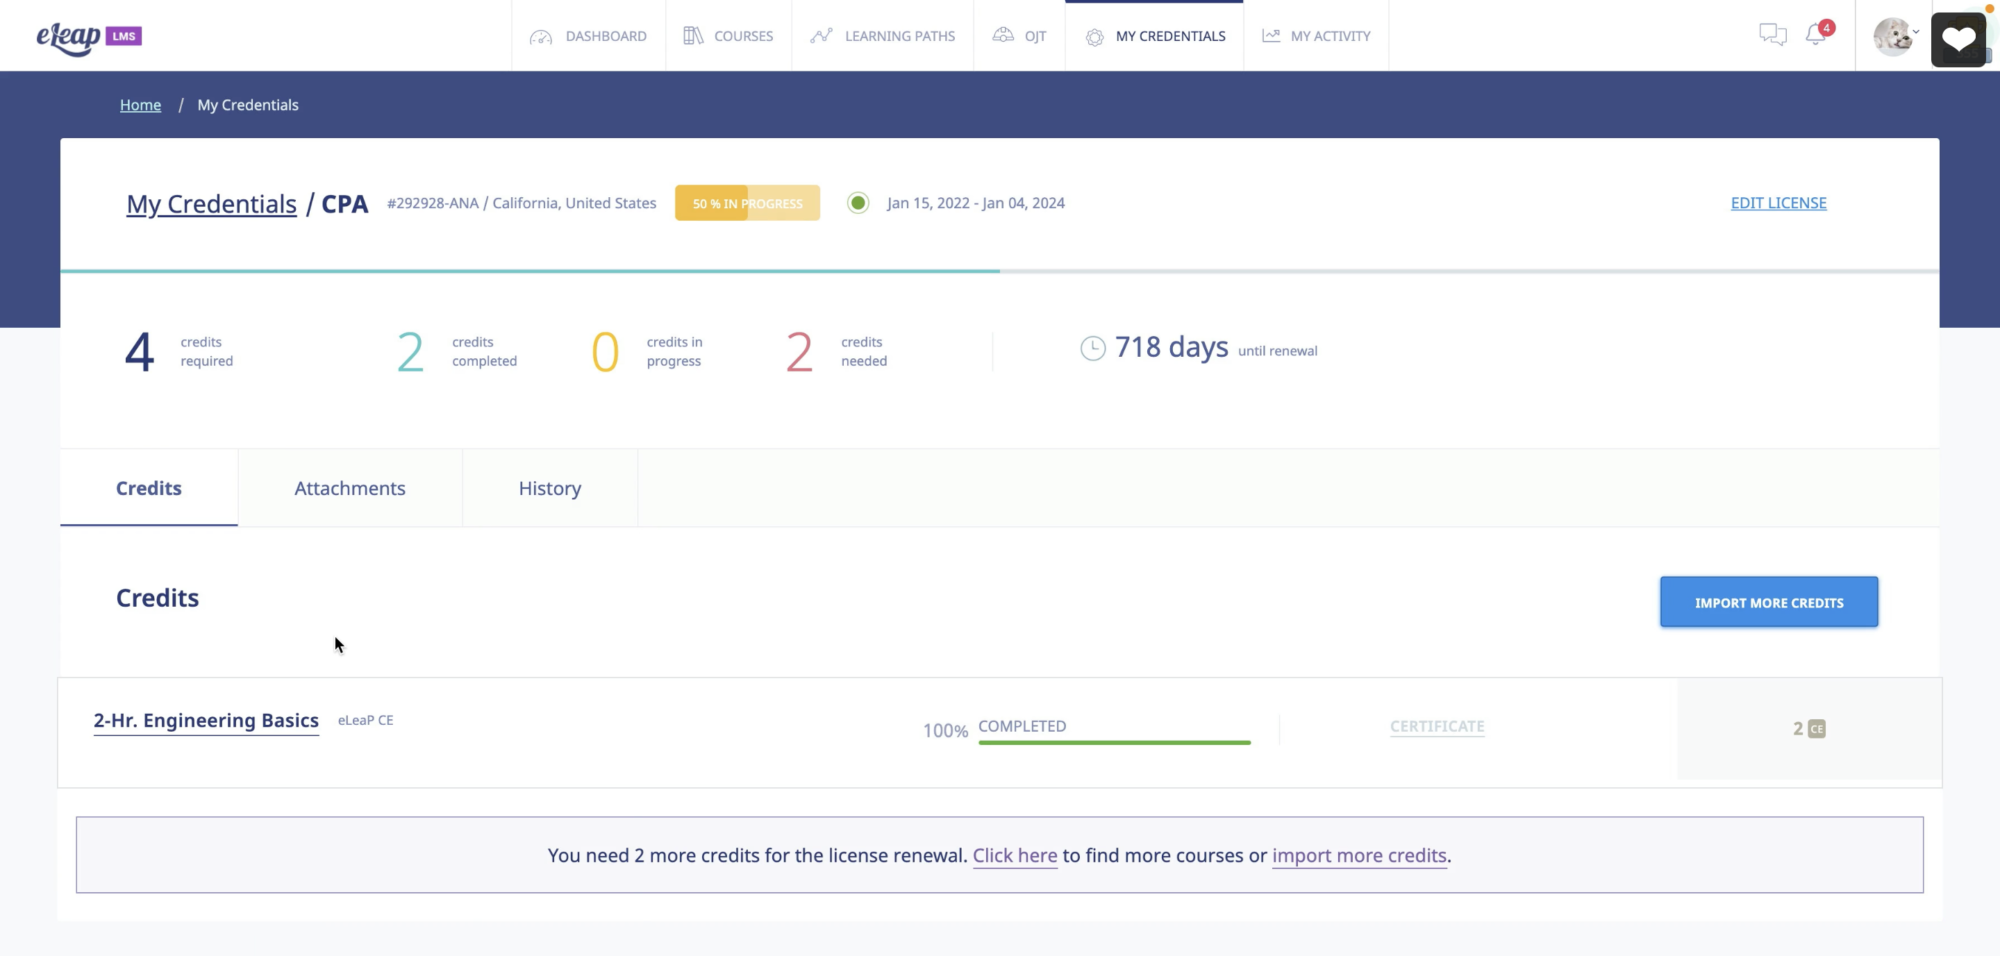
Task: Switch to the Attachments tab
Action: (349, 488)
